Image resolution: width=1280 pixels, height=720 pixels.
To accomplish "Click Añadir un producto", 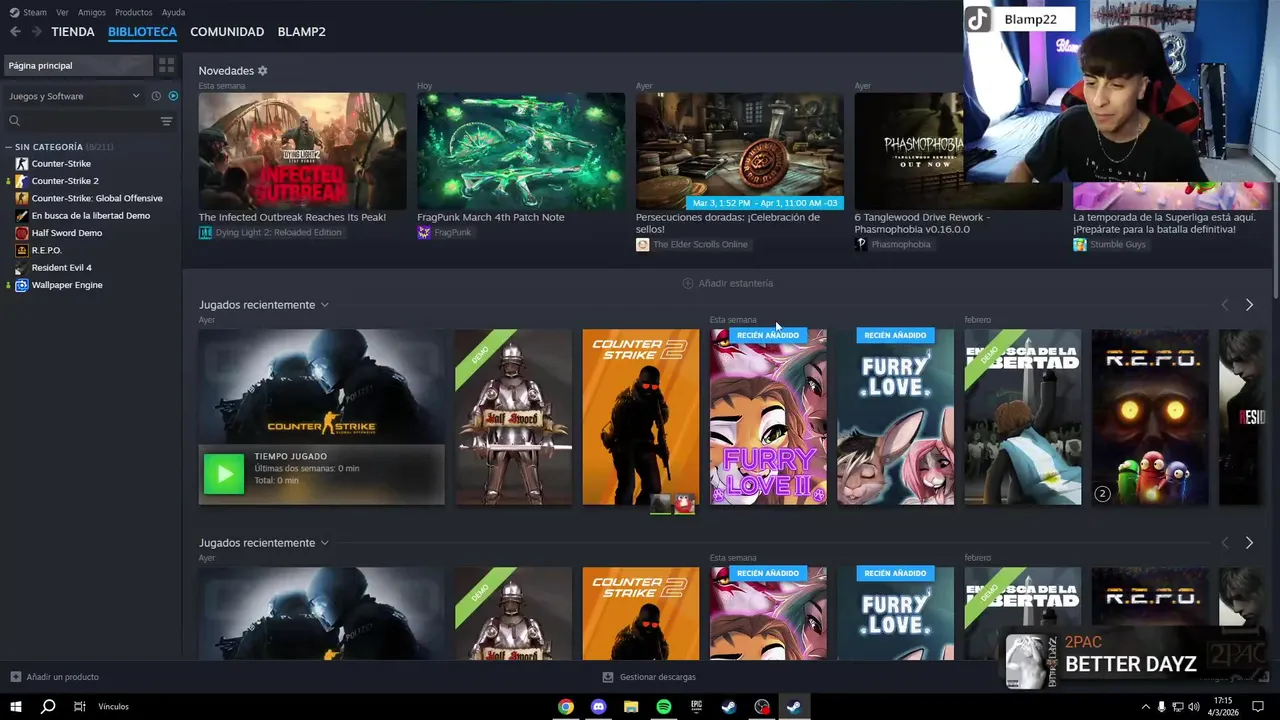I will pos(54,677).
